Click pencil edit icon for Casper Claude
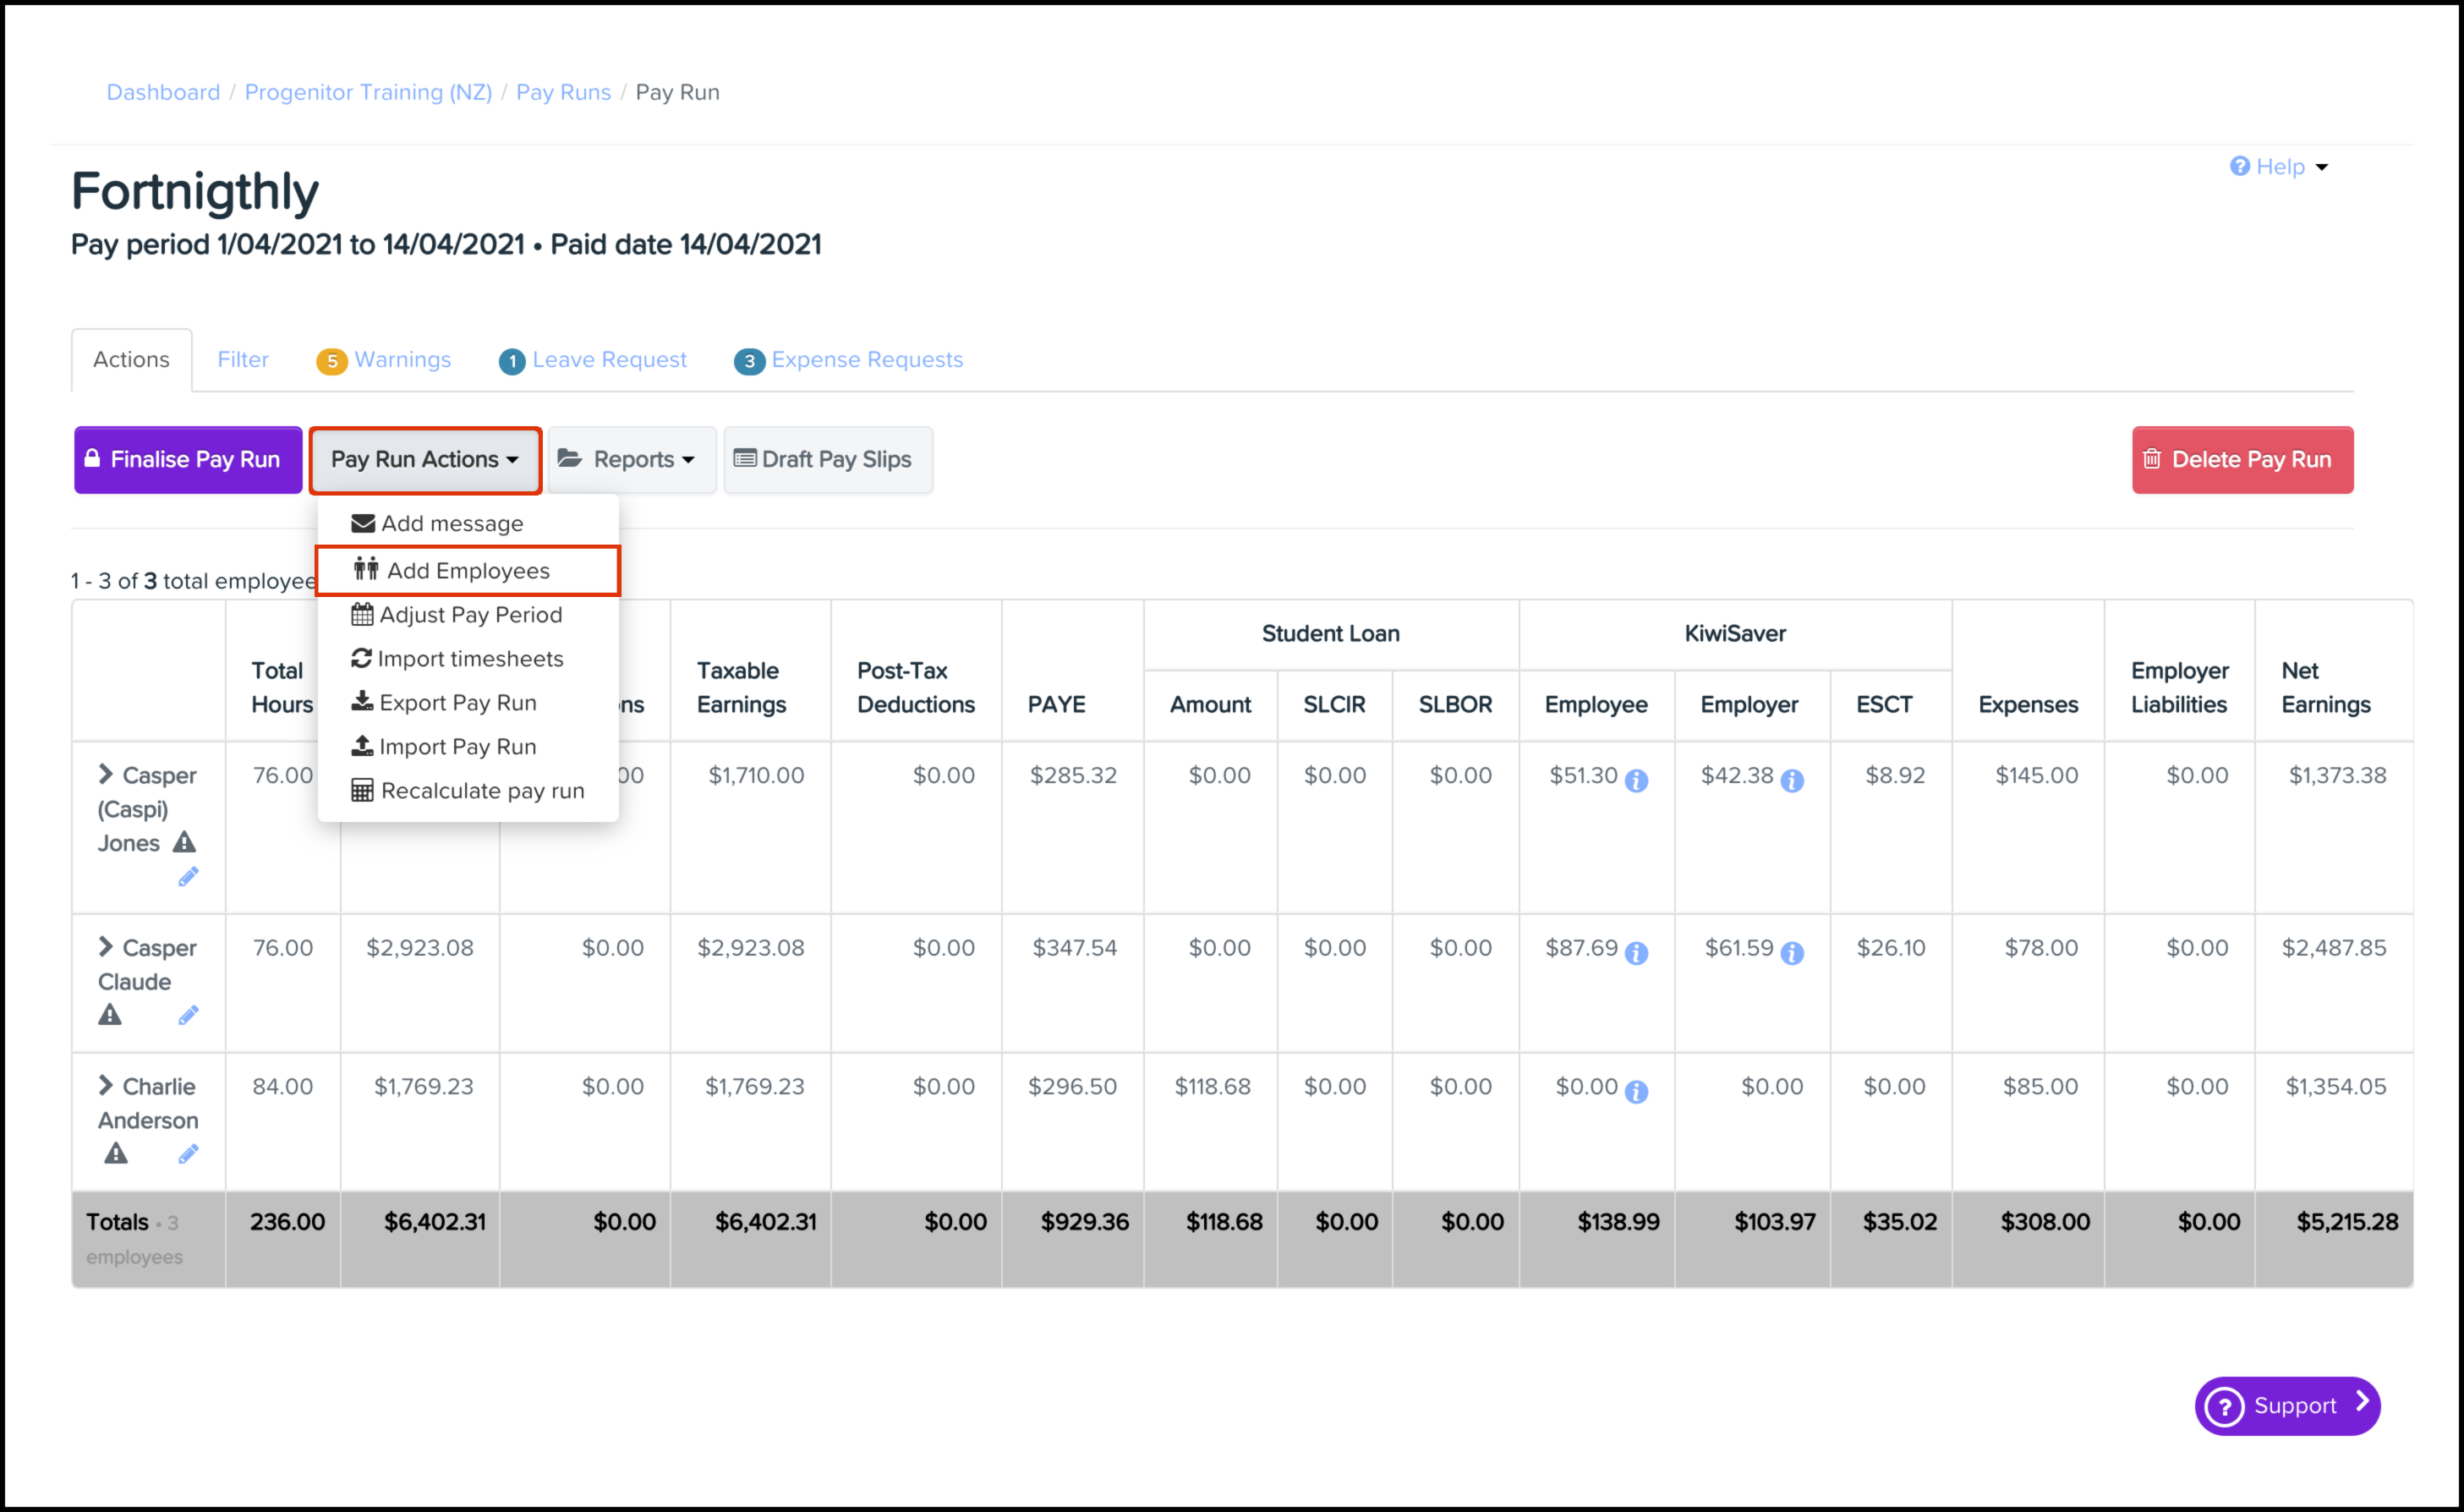Image resolution: width=2464 pixels, height=1512 pixels. click(188, 1016)
